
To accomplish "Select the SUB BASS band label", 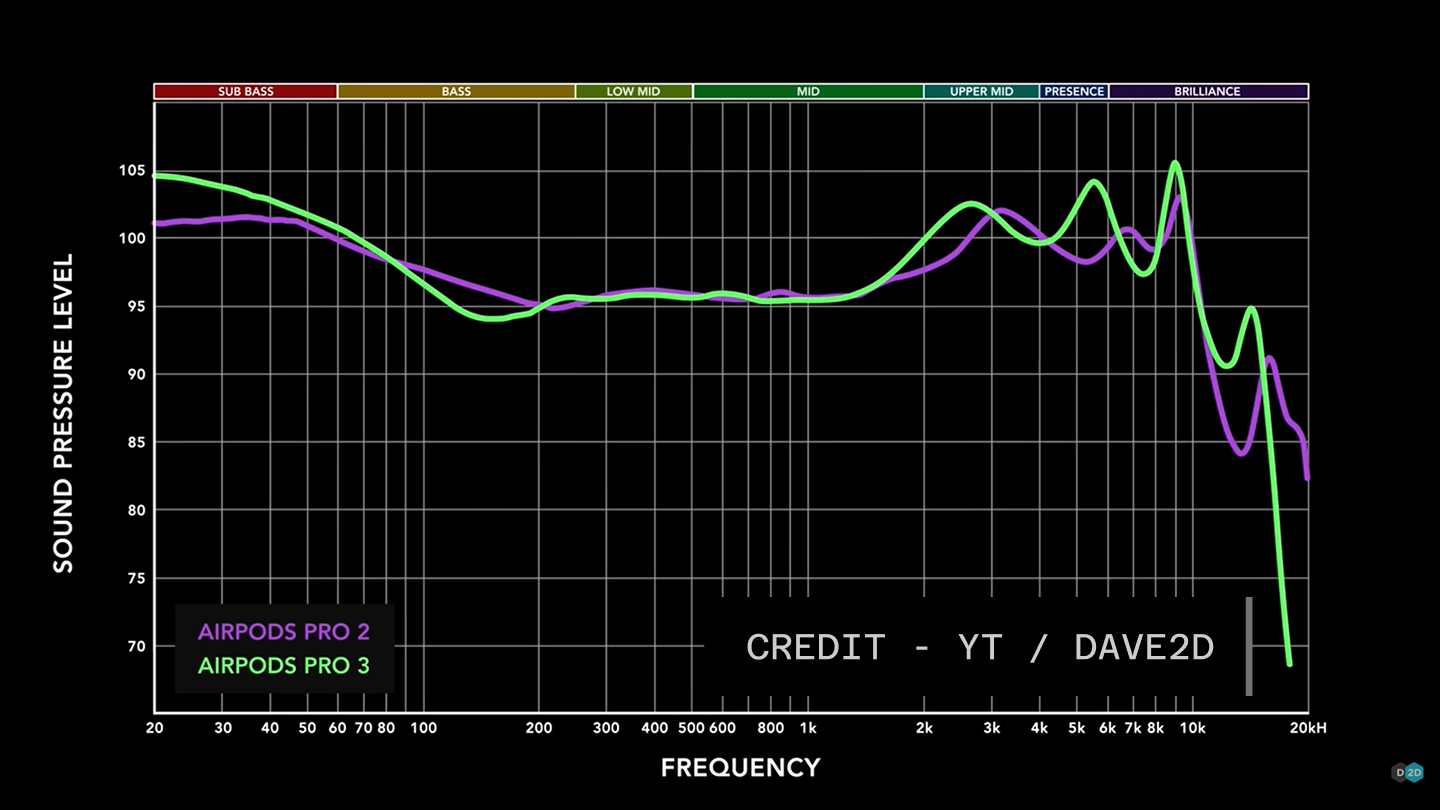I will (x=244, y=91).
